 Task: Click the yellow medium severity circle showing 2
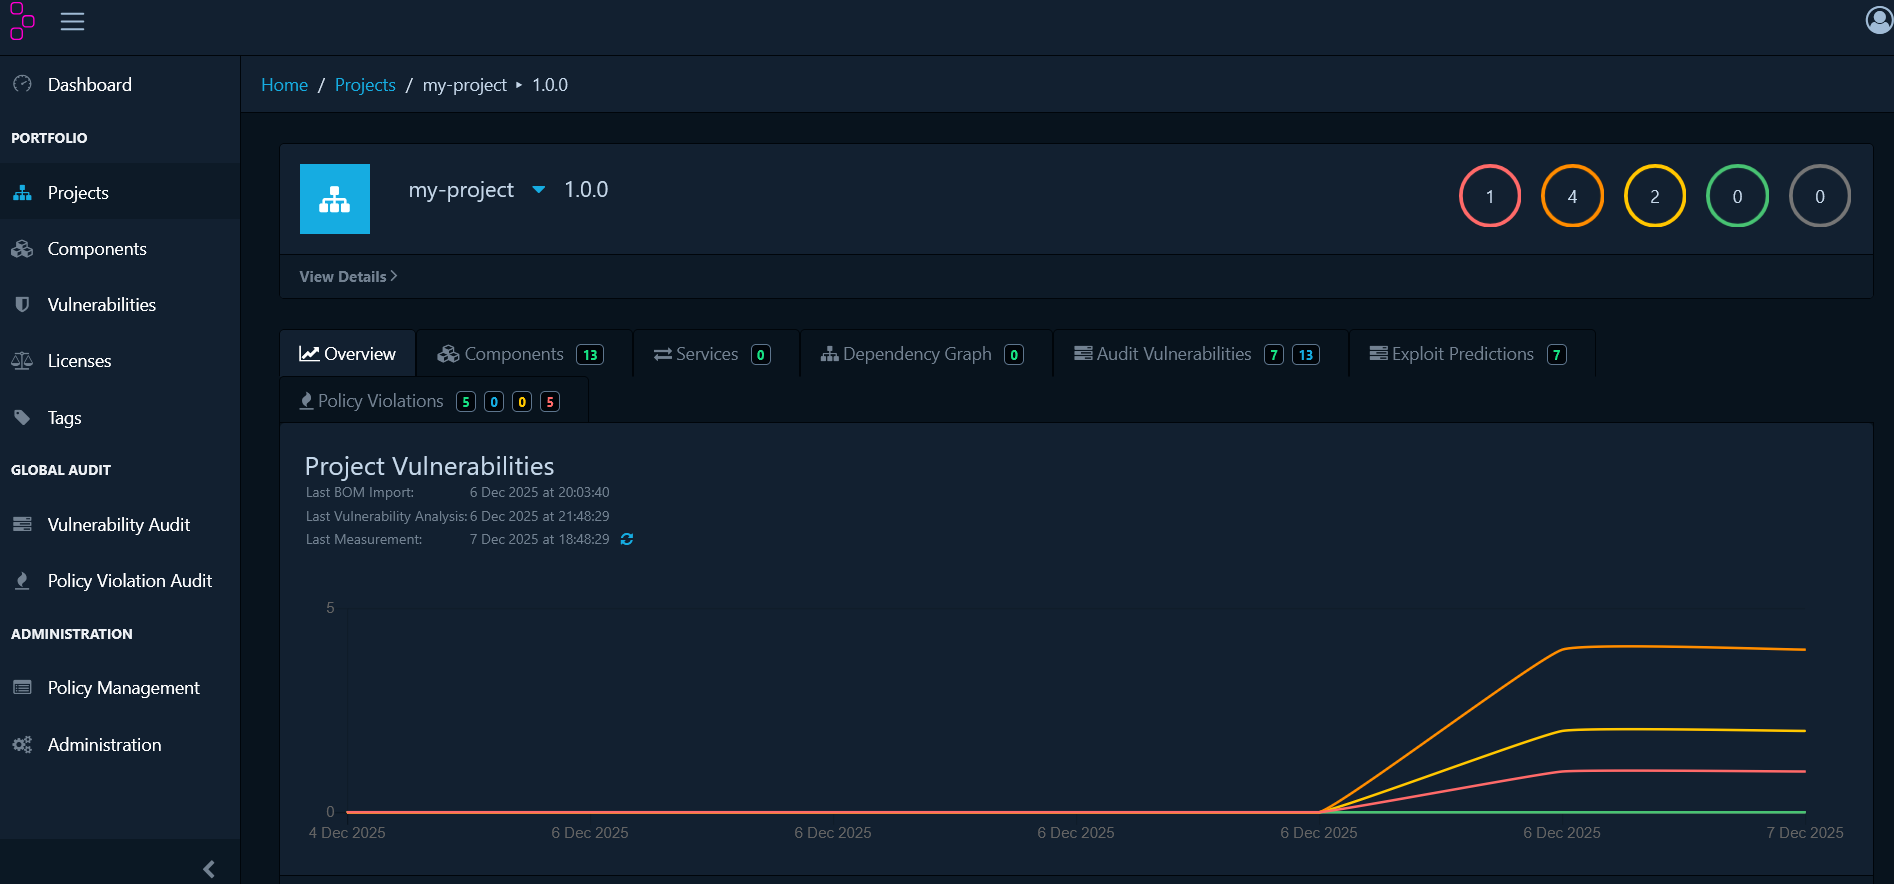click(1655, 196)
